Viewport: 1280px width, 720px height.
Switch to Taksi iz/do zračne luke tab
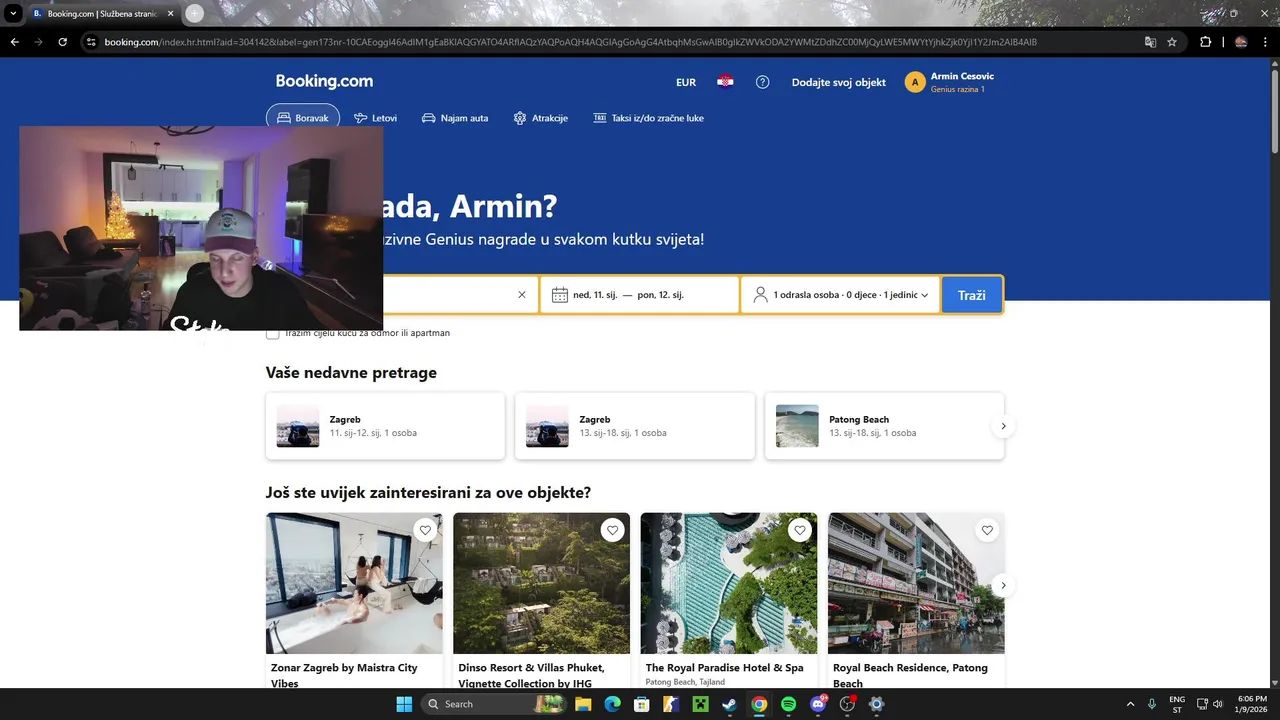point(648,118)
